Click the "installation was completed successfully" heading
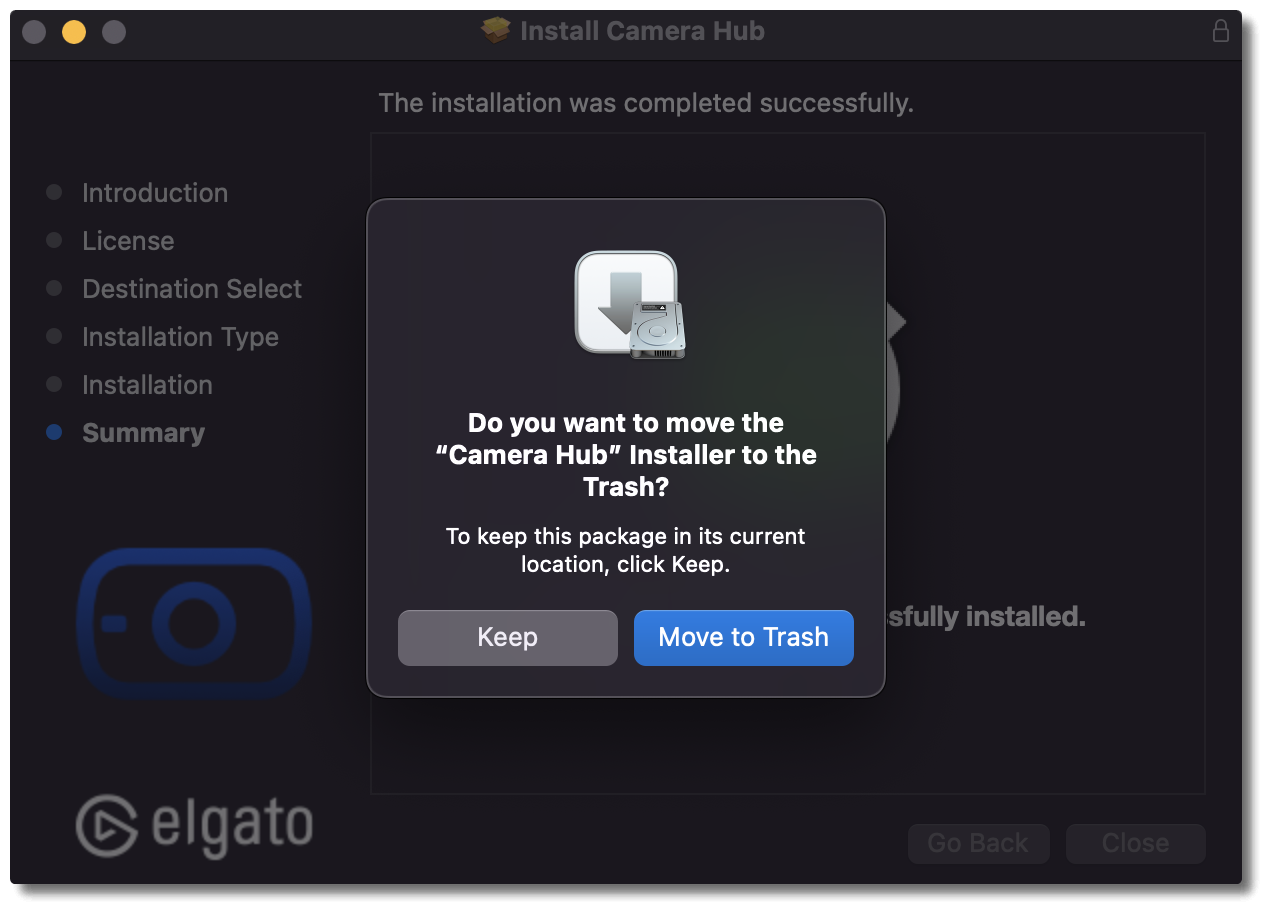 (x=646, y=103)
